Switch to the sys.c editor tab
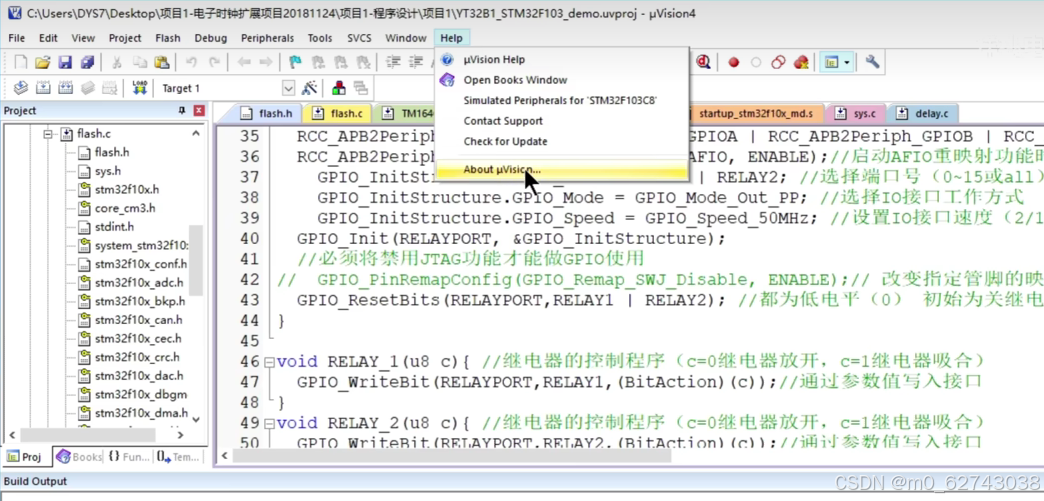1044x501 pixels. tap(856, 113)
